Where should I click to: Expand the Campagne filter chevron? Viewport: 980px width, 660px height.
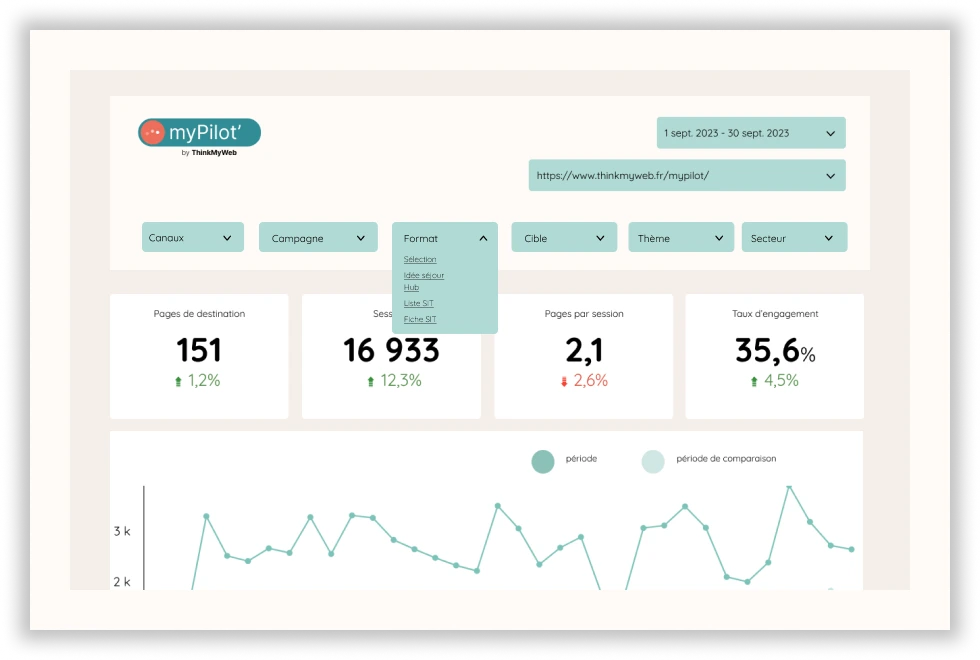[x=361, y=238]
